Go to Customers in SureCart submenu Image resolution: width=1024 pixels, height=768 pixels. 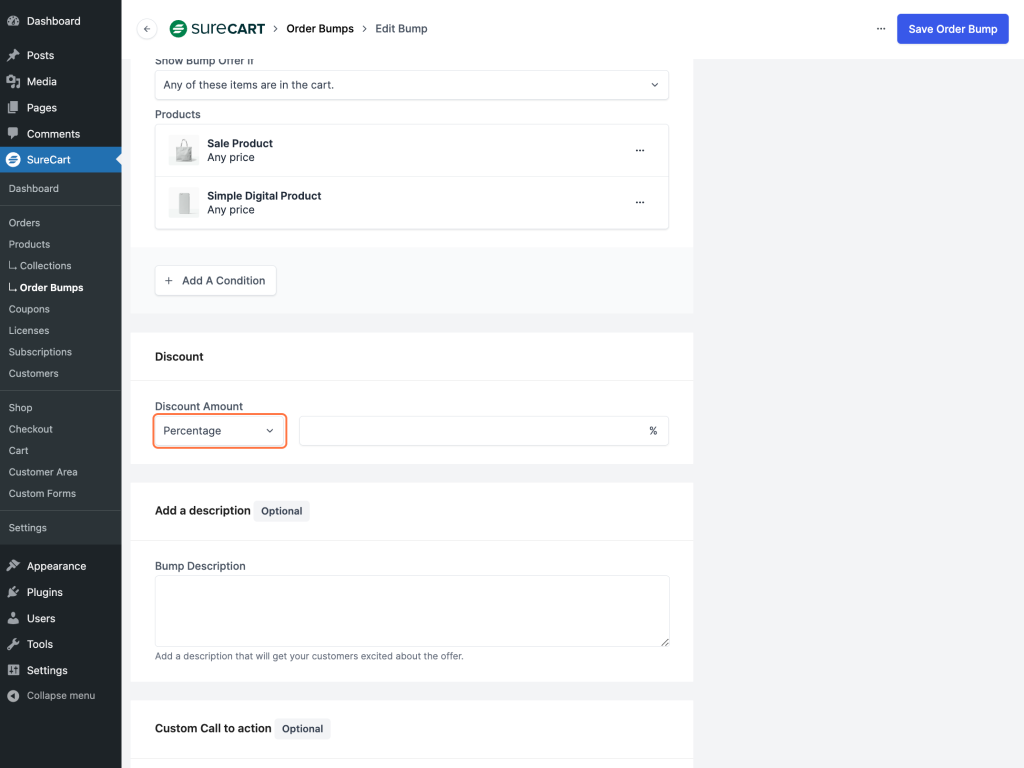(x=33, y=374)
